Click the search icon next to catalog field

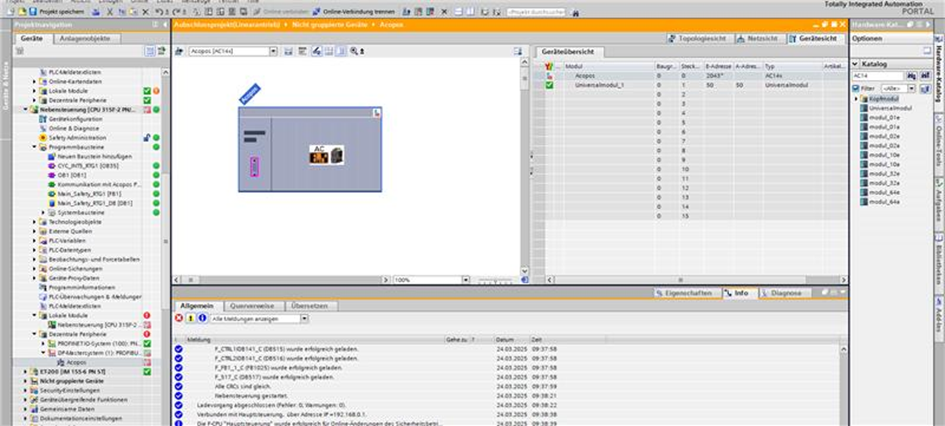[911, 75]
